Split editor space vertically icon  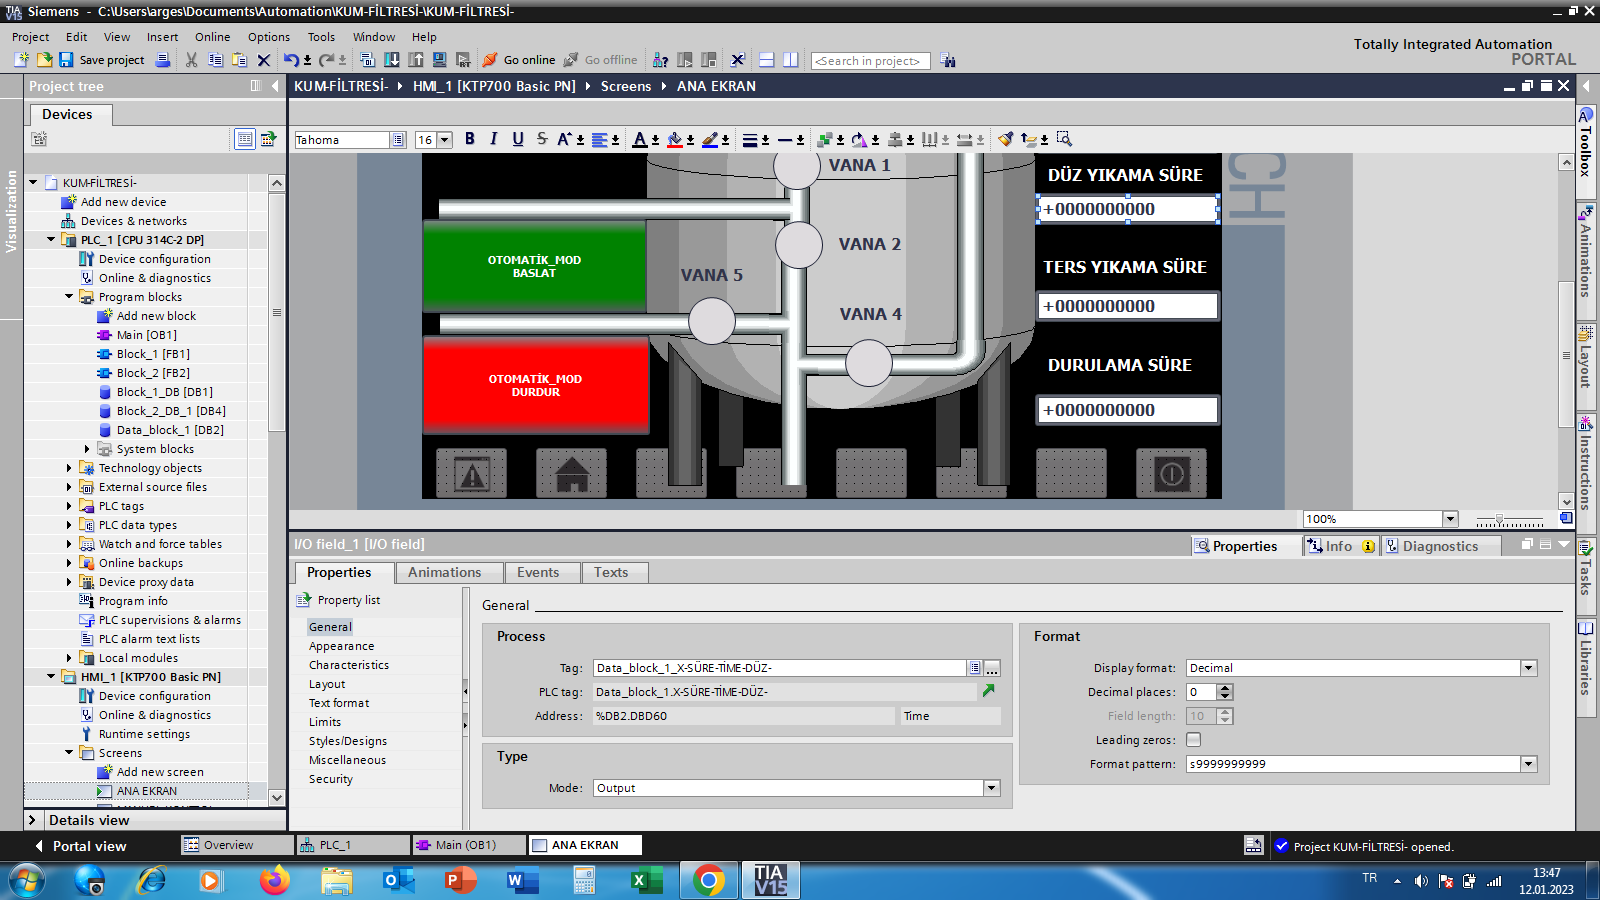(791, 60)
